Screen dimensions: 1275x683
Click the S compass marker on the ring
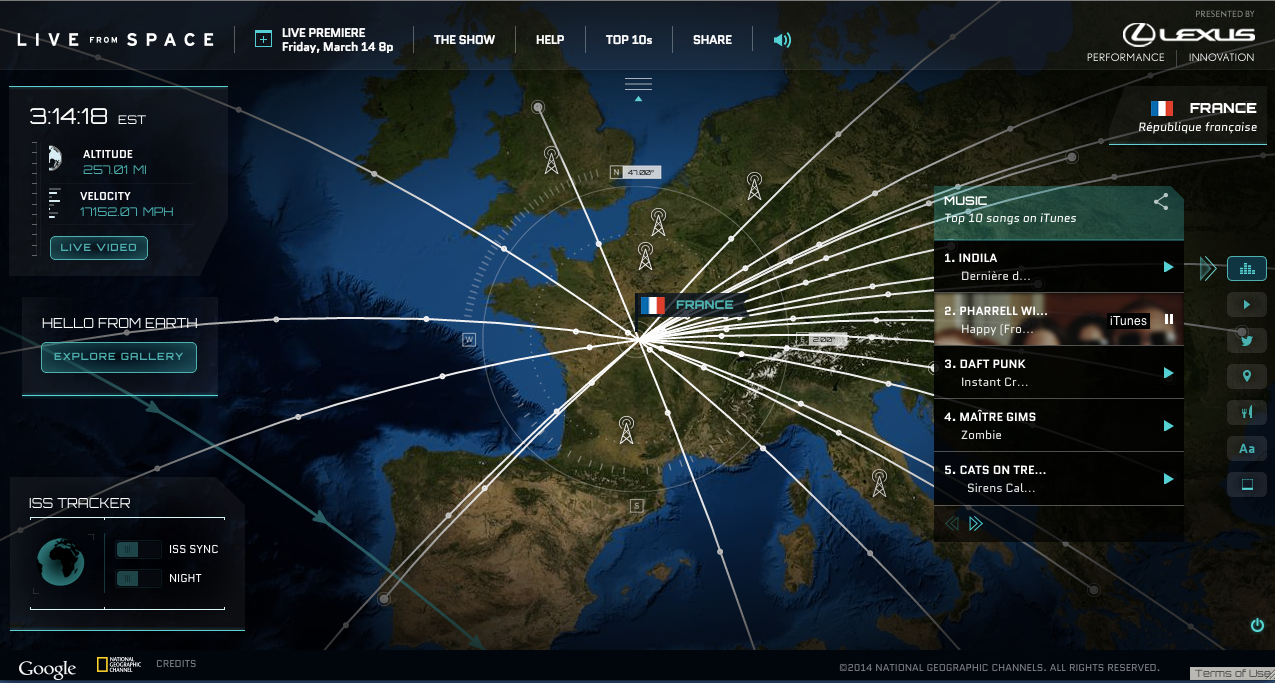coord(635,506)
